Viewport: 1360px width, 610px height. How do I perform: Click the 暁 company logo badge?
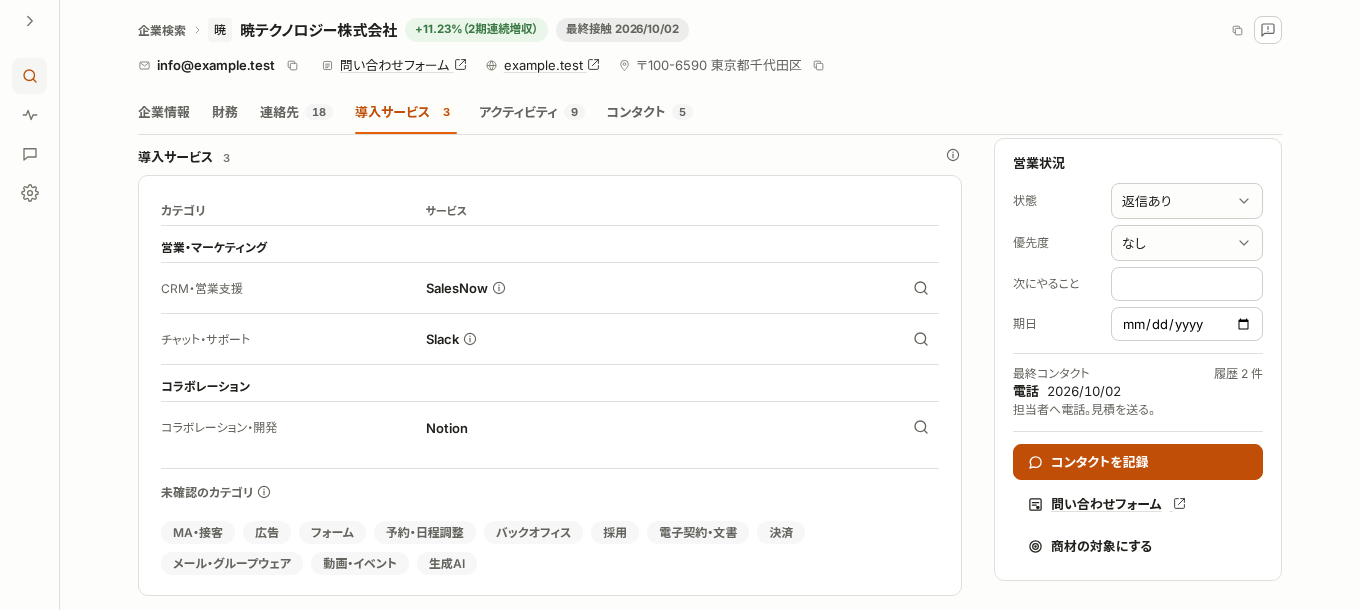coord(220,30)
